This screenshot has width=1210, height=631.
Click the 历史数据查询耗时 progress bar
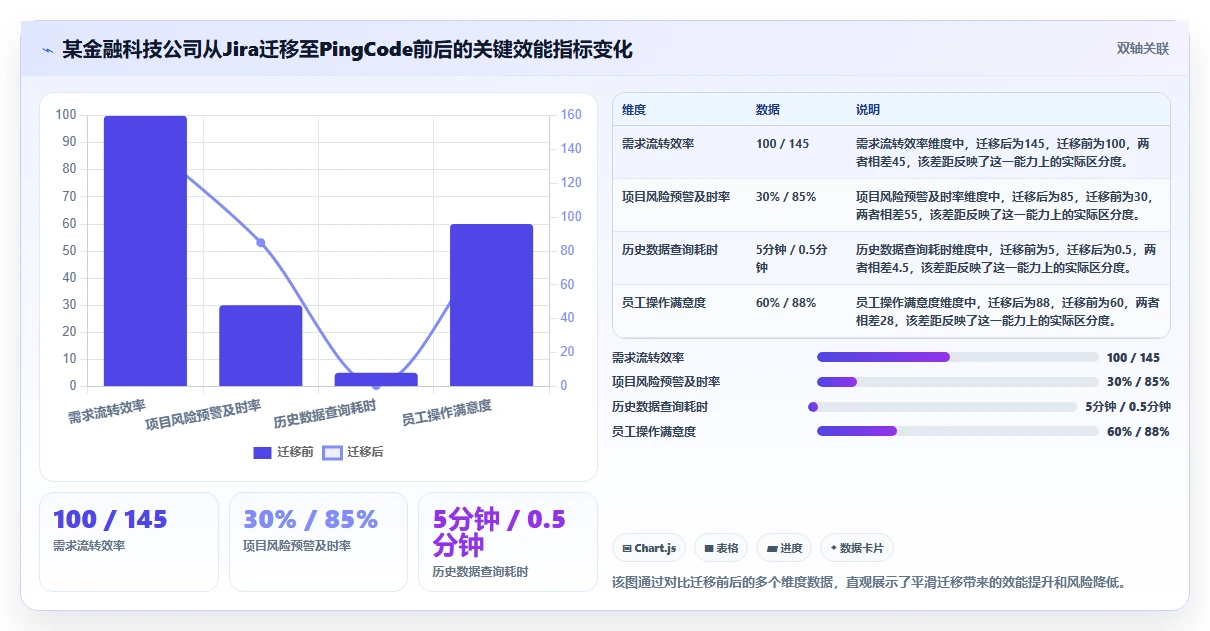click(x=942, y=407)
